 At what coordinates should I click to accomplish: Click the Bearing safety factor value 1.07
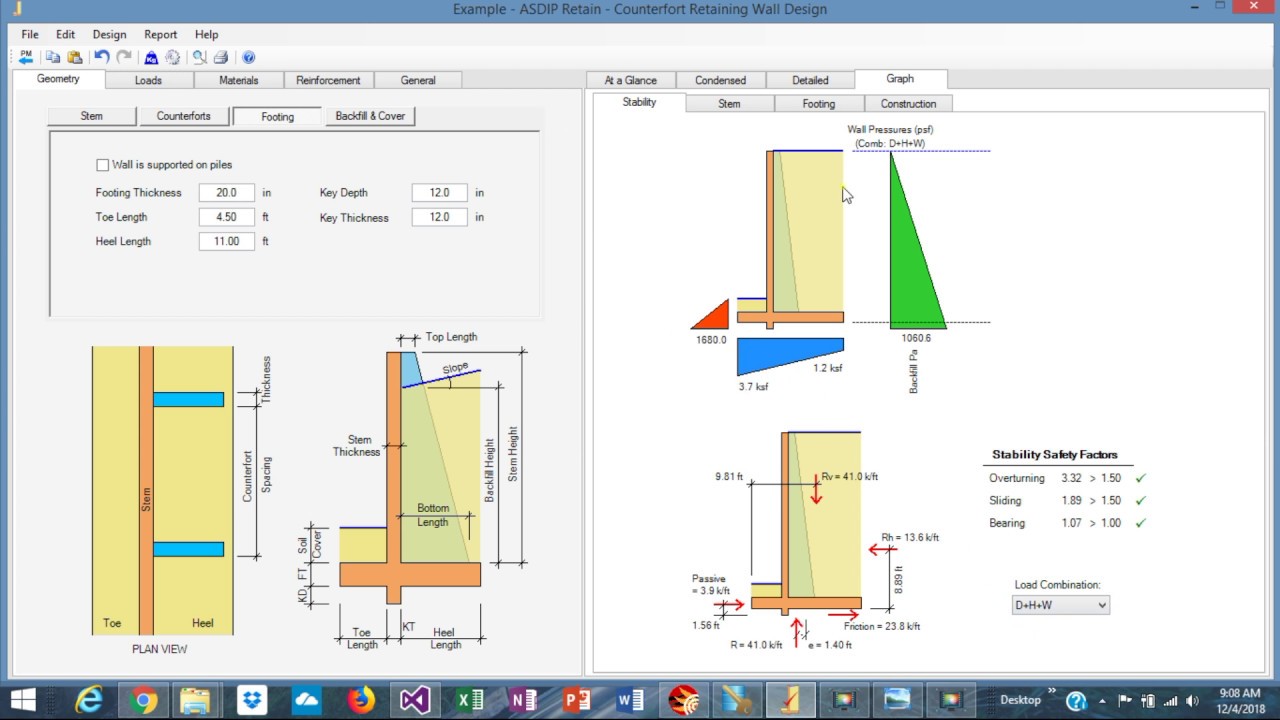tap(1071, 523)
